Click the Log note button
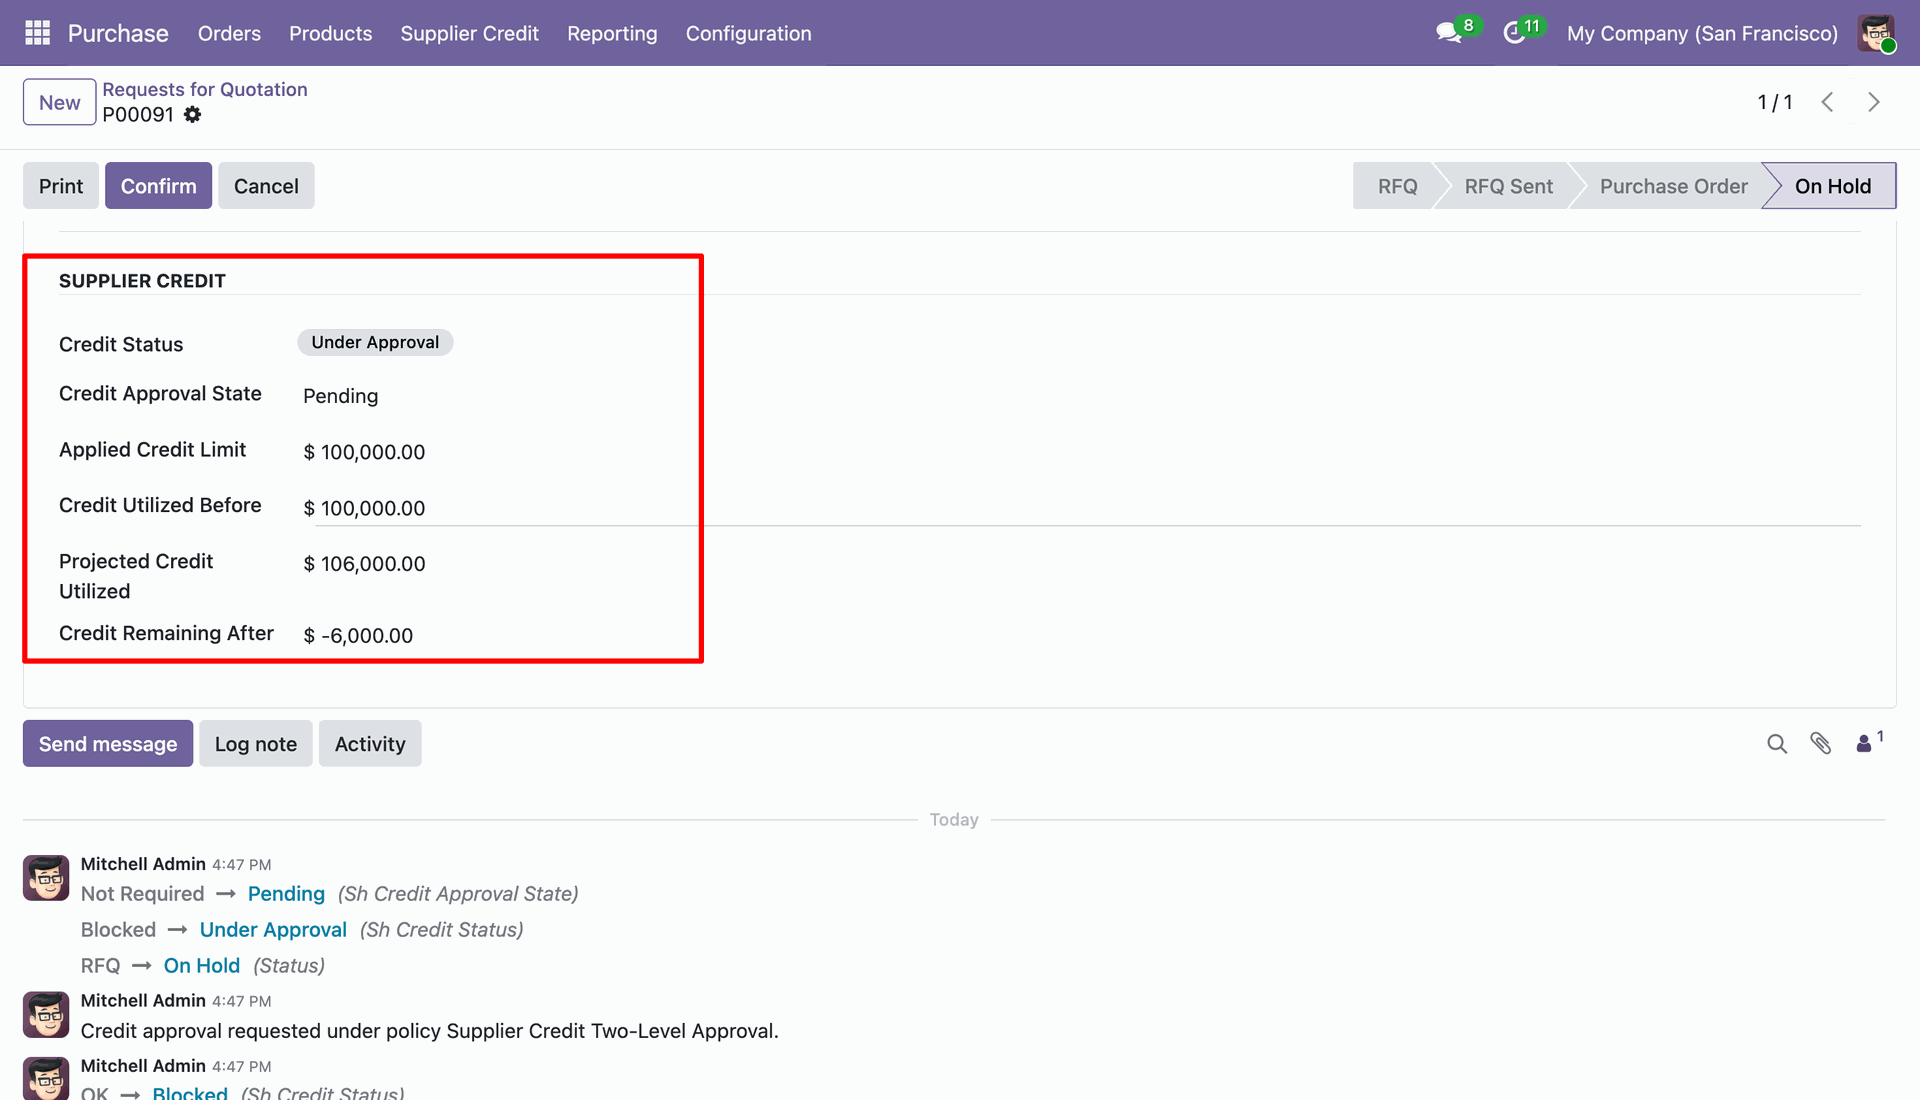1920x1100 pixels. pos(256,744)
